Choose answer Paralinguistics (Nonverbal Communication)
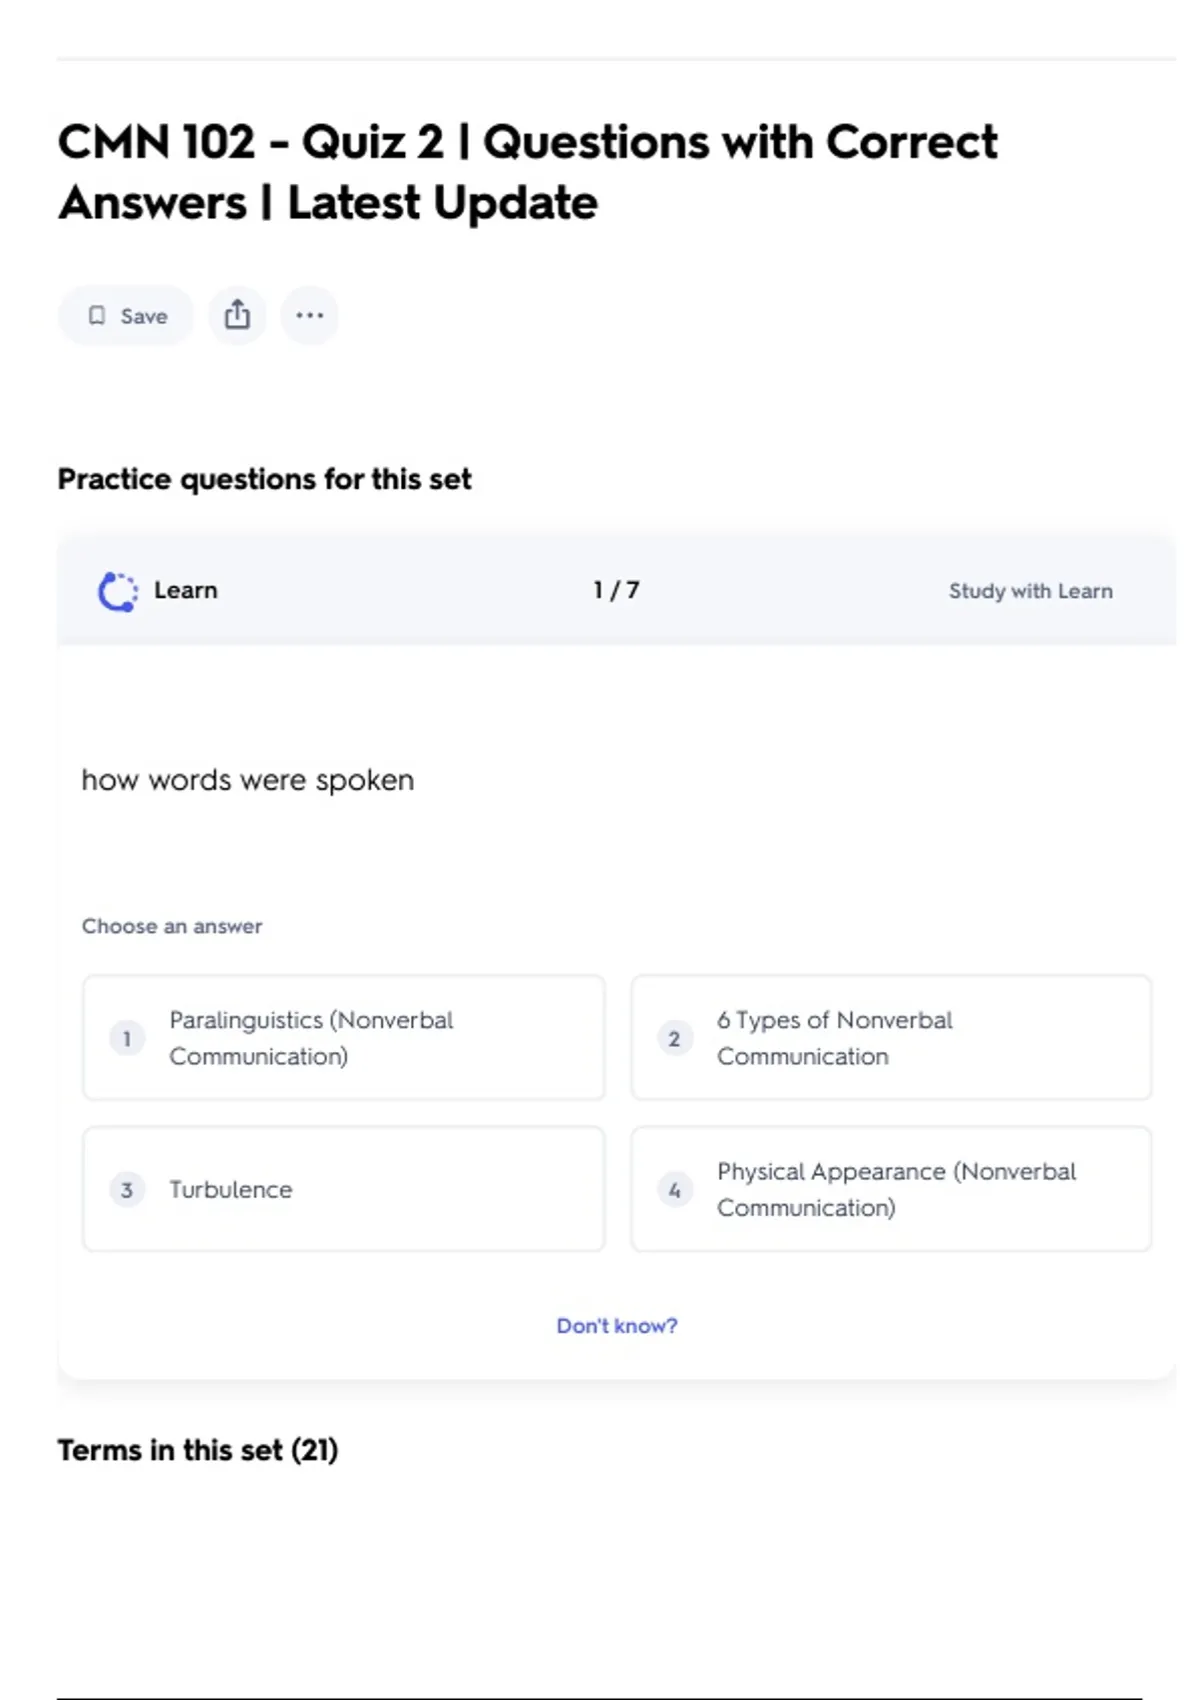The height and width of the screenshot is (1700, 1200). click(x=343, y=1038)
